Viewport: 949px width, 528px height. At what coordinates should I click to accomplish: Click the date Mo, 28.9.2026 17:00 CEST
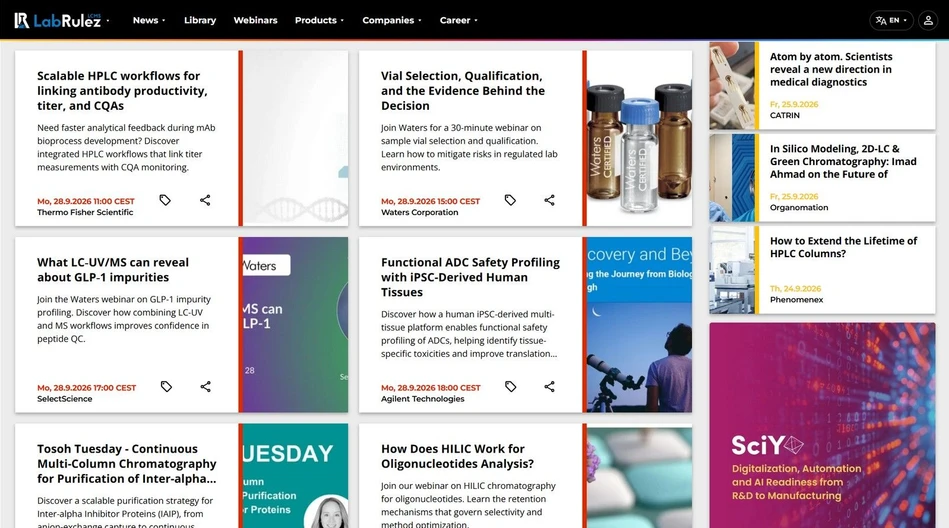(87, 388)
